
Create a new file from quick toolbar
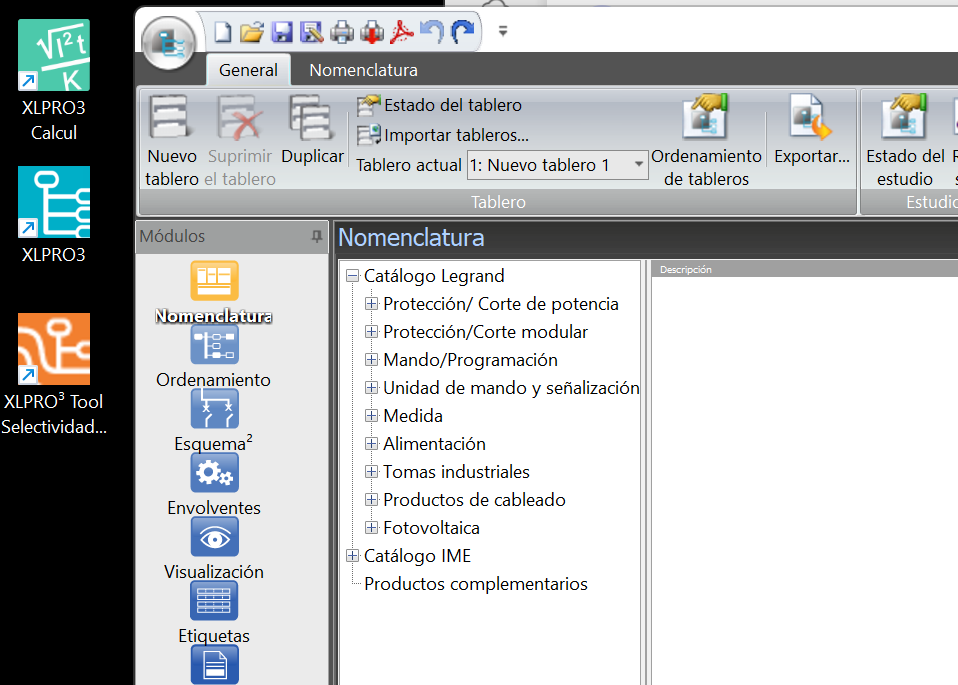[223, 31]
